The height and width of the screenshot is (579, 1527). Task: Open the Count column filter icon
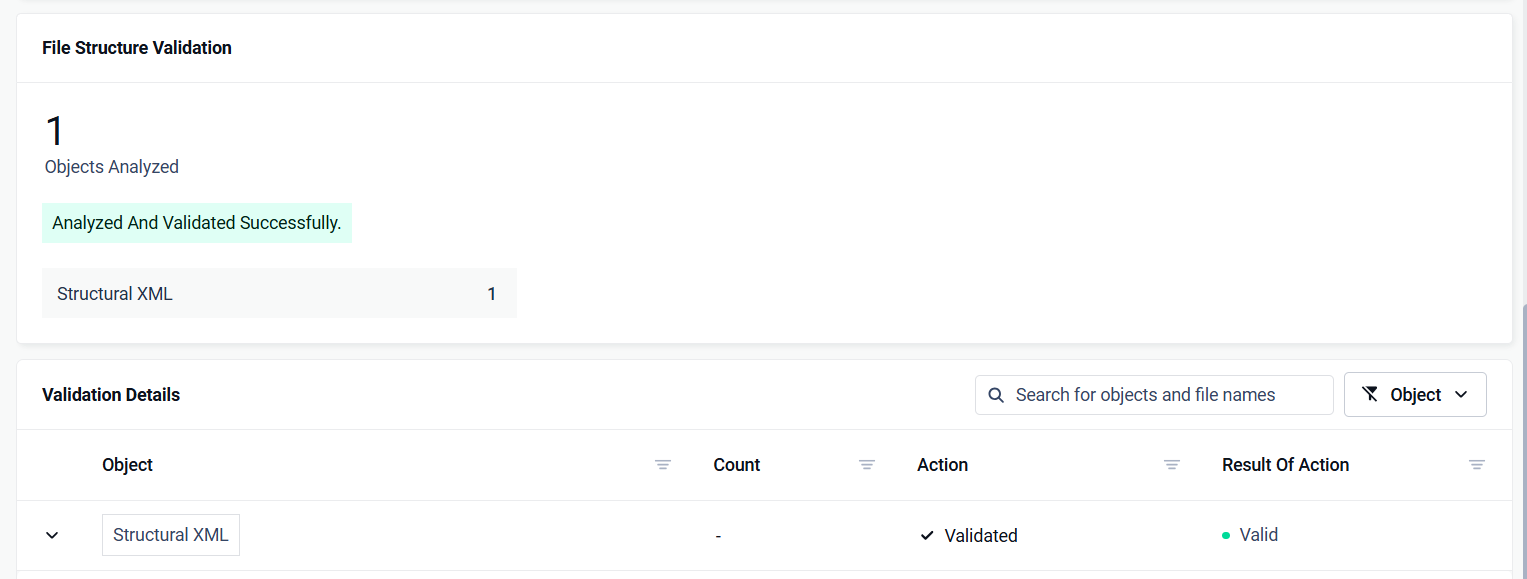[867, 465]
